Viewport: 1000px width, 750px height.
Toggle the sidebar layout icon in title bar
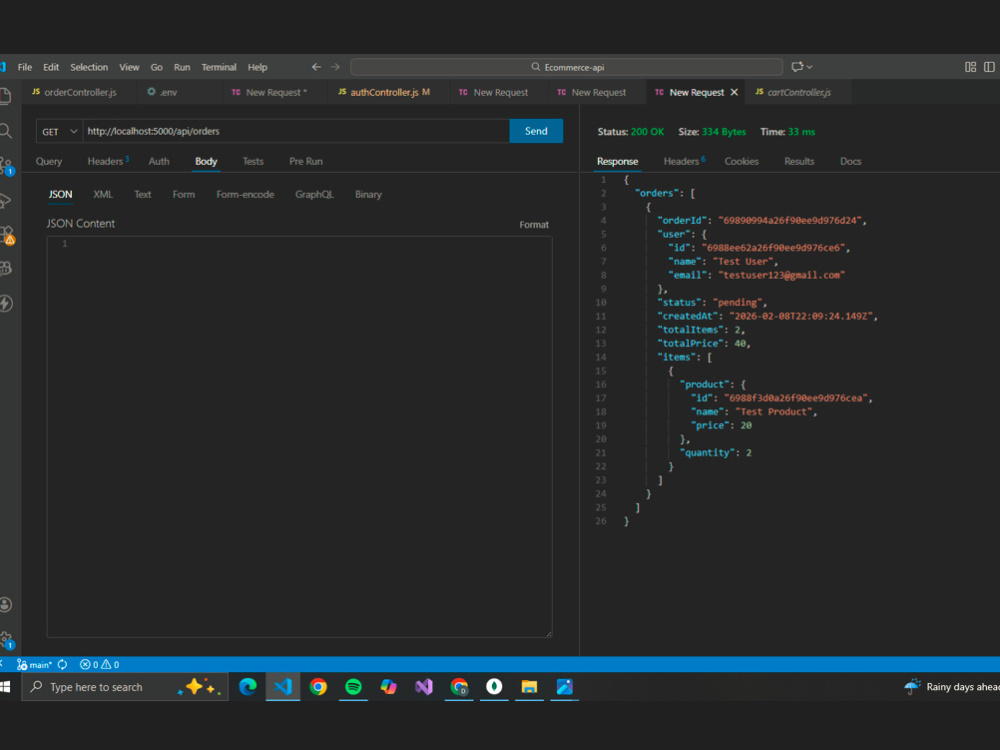989,67
